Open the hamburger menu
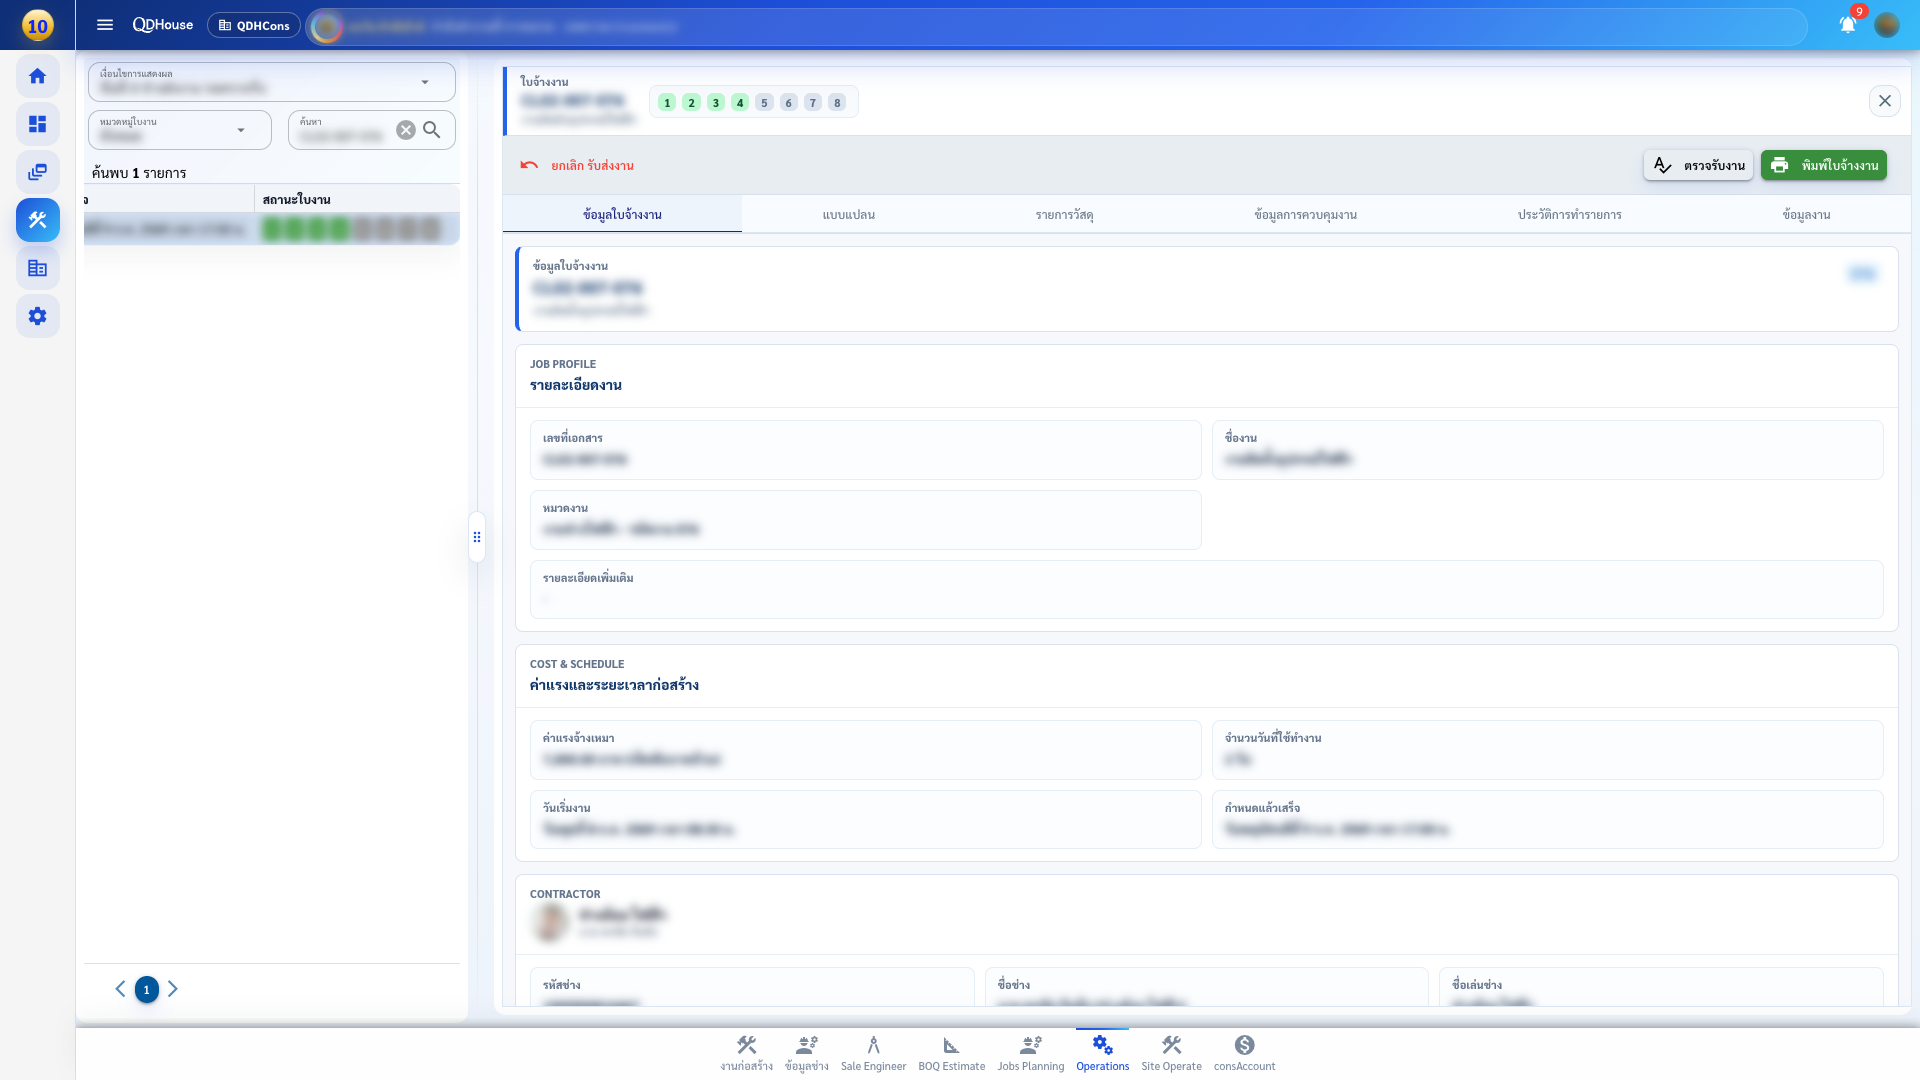Screen dimensions: 1920x1080 [105, 25]
